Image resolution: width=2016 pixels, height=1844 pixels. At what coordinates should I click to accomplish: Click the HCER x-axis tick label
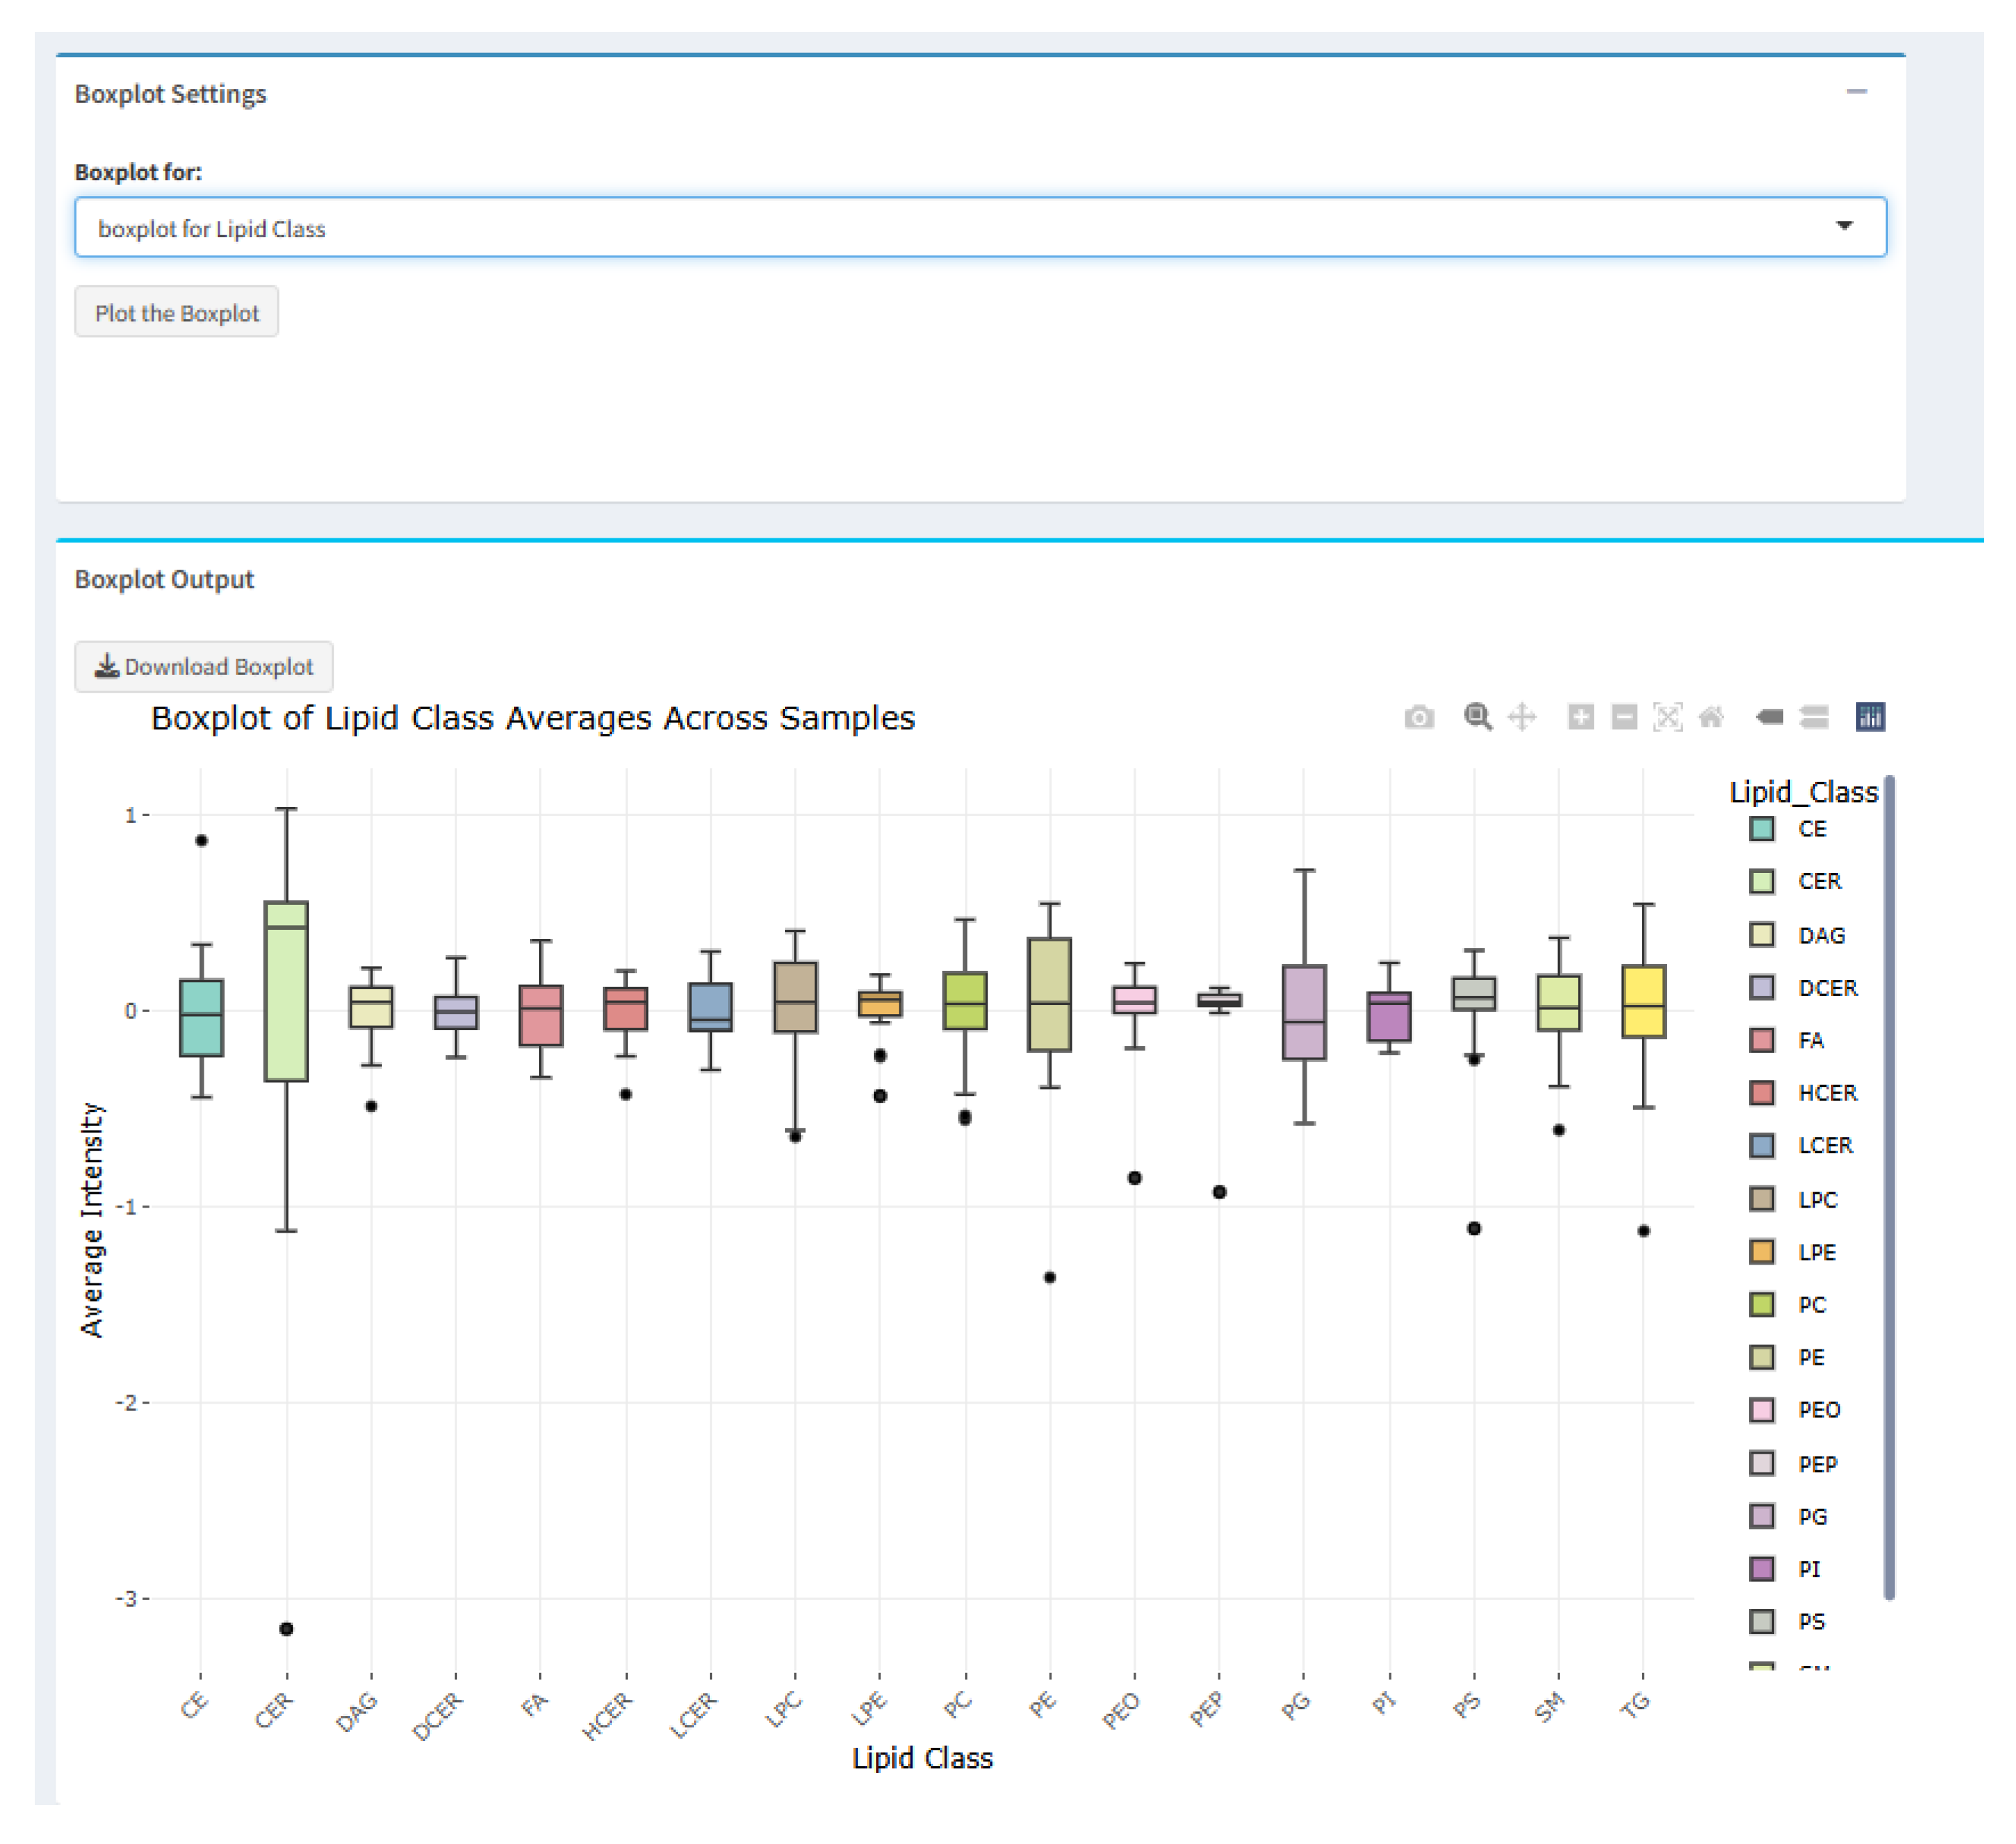(x=608, y=1715)
